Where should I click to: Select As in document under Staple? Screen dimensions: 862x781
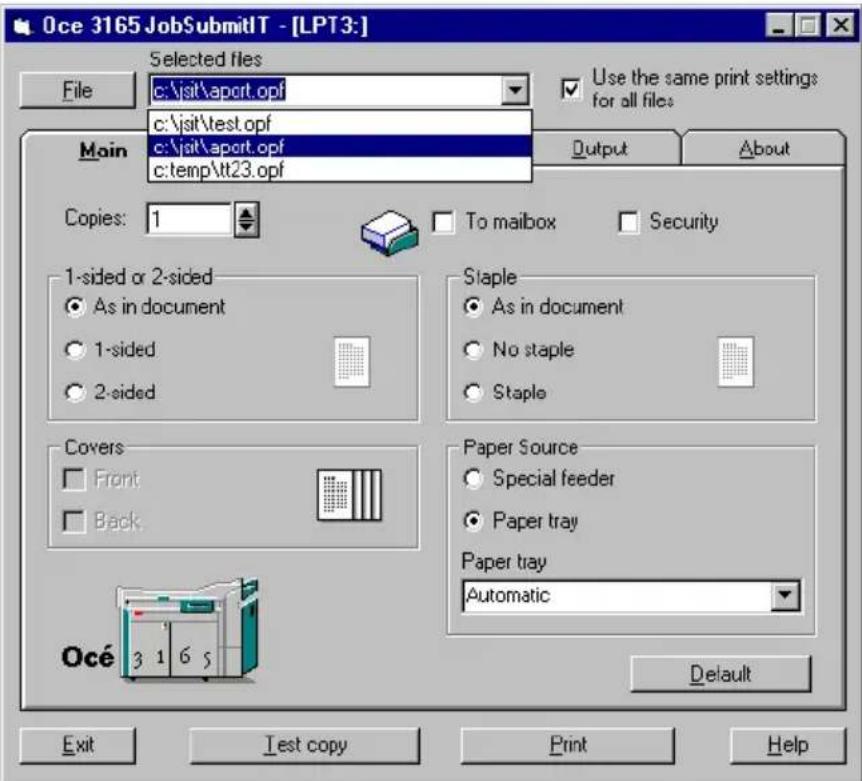click(x=473, y=306)
